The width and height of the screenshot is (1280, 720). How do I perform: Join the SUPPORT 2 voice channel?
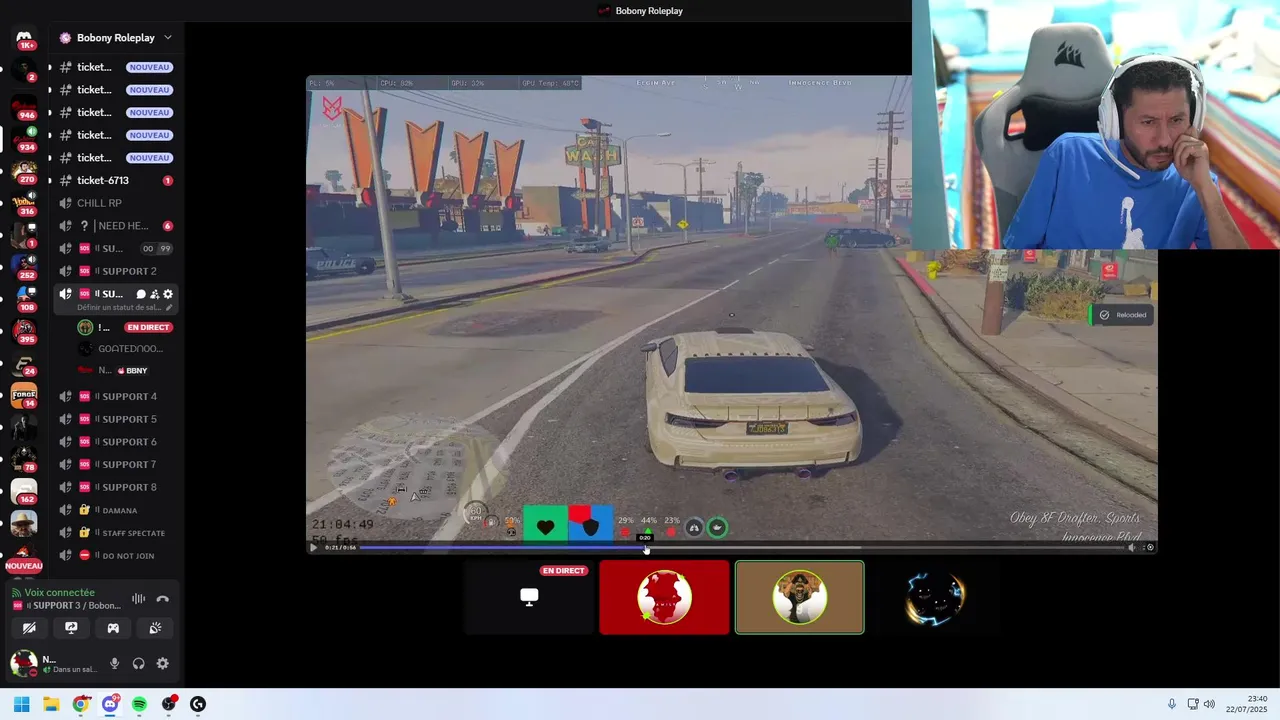pyautogui.click(x=117, y=271)
